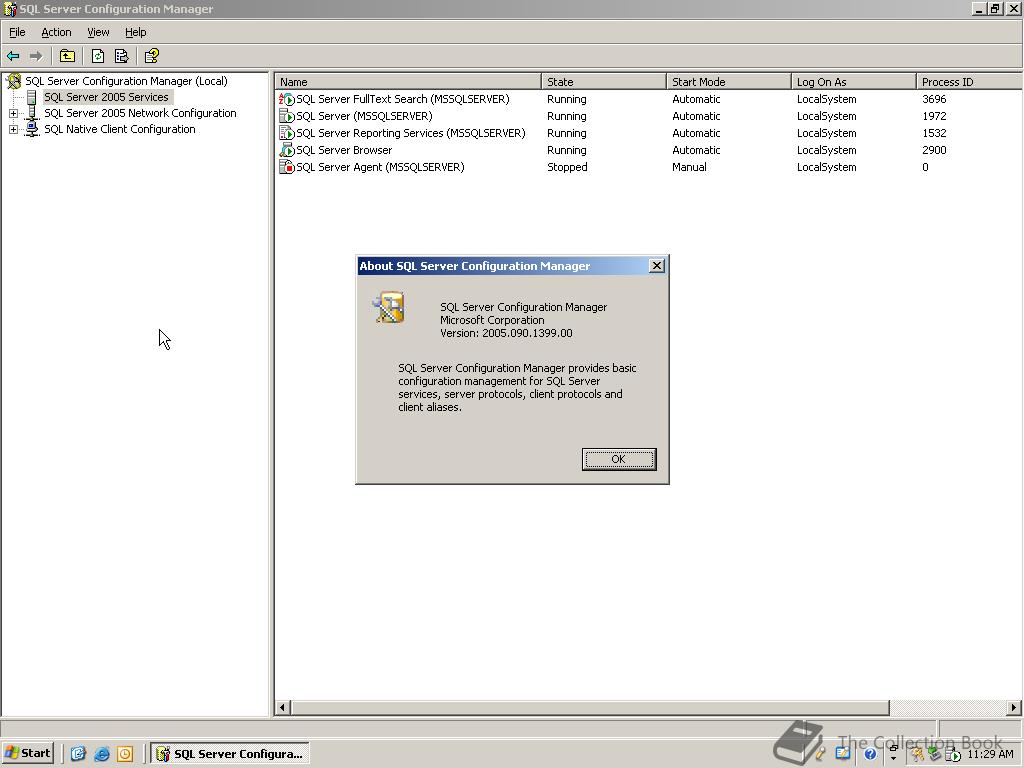Sort by the State column header
Image resolution: width=1024 pixels, height=768 pixels.
pos(604,82)
